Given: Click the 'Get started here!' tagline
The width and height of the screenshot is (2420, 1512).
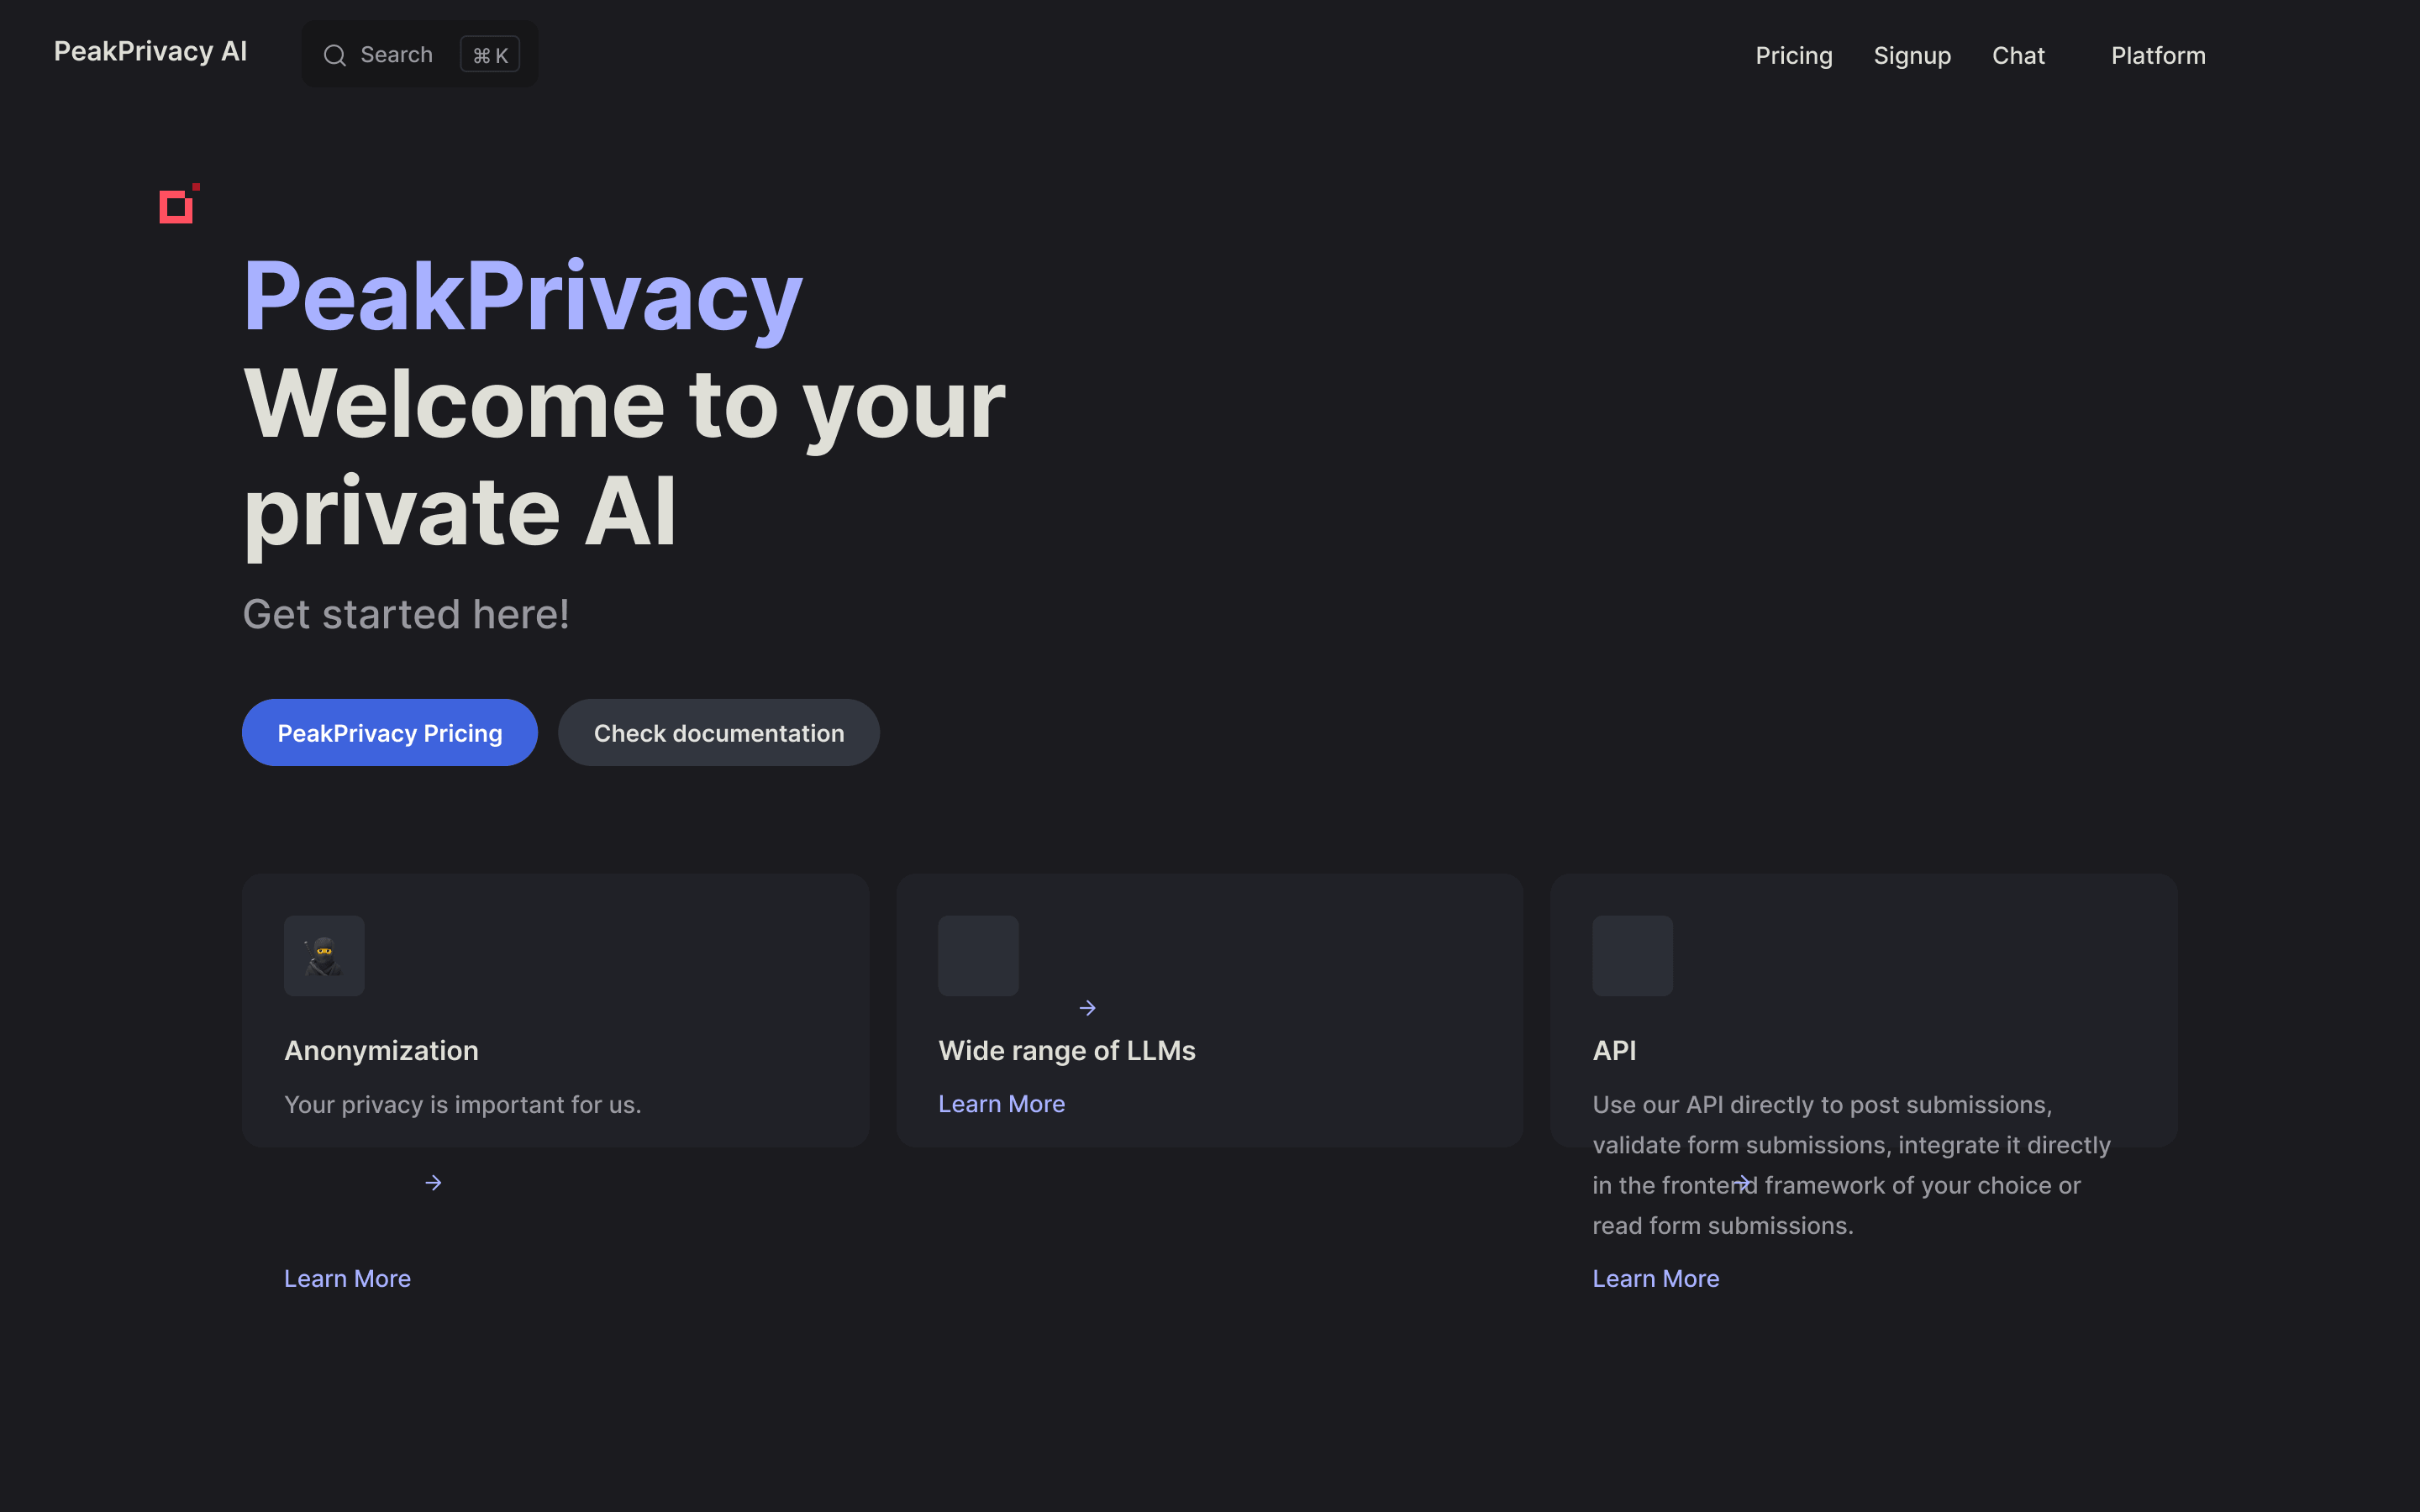Looking at the screenshot, I should pos(406,614).
